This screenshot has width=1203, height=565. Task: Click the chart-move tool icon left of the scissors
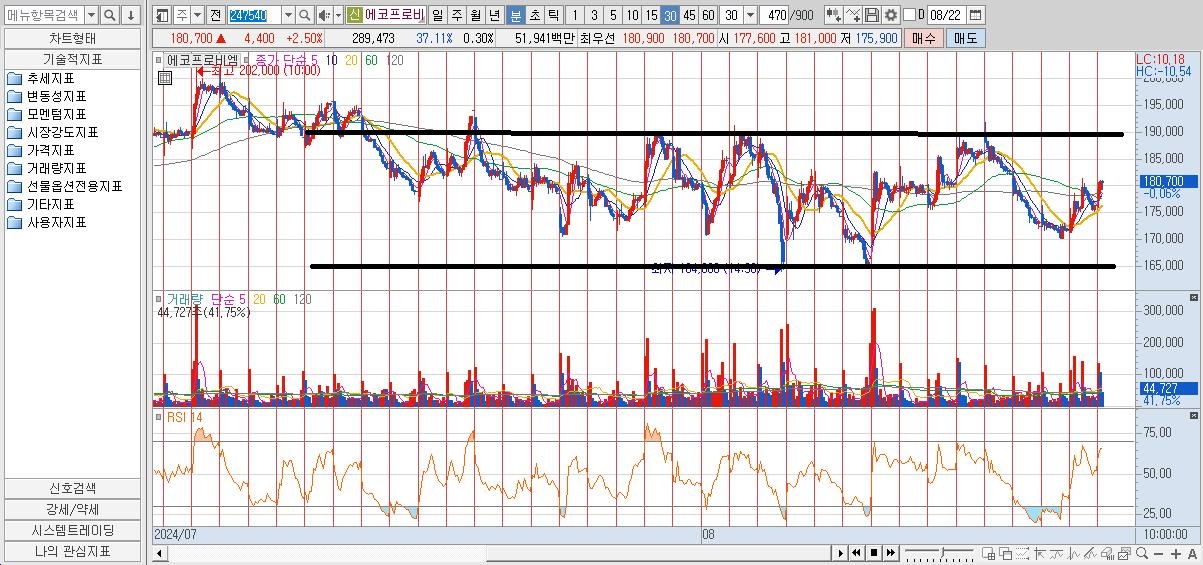point(834,15)
